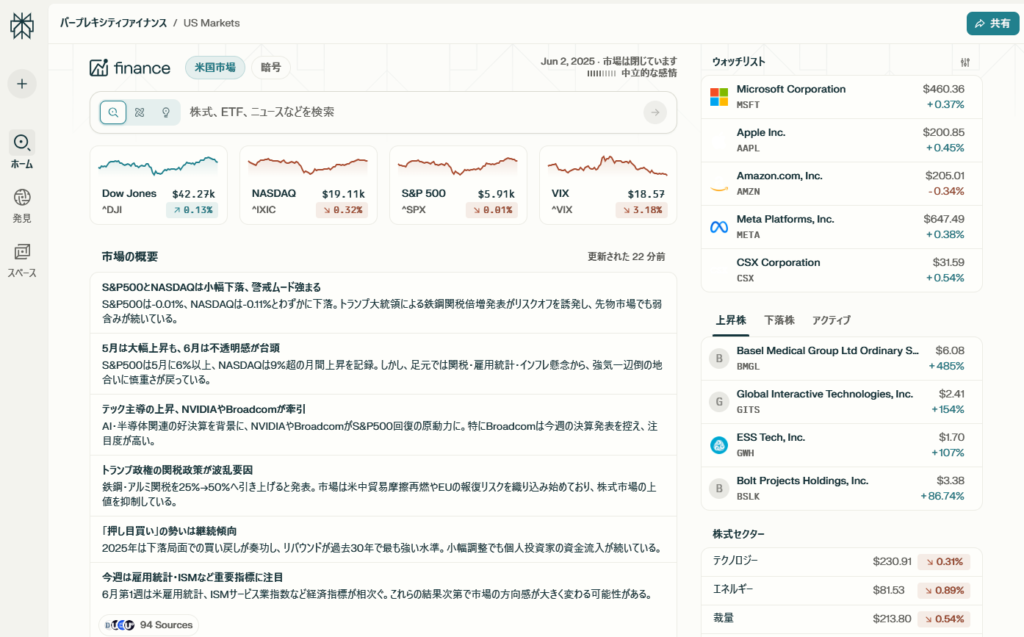This screenshot has width=1024, height=637.
Task: Open the 94 Sources button
Action: point(149,625)
